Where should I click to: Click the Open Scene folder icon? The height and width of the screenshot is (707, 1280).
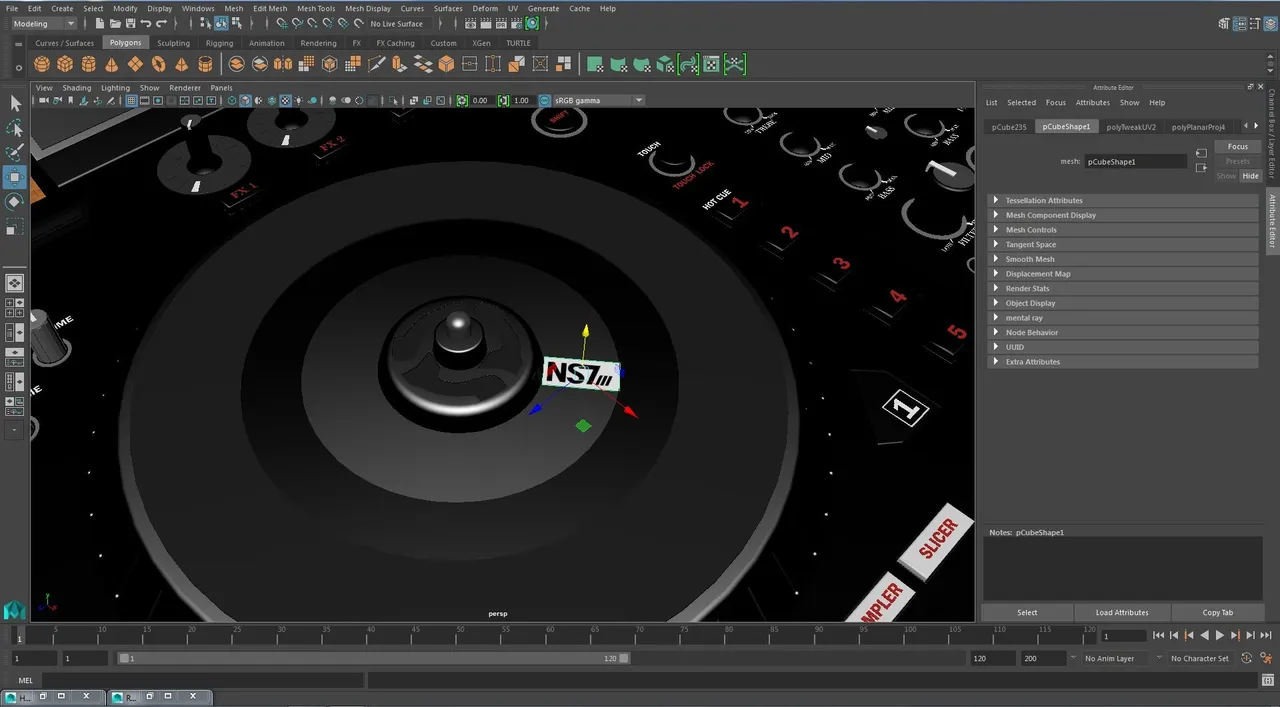point(116,23)
